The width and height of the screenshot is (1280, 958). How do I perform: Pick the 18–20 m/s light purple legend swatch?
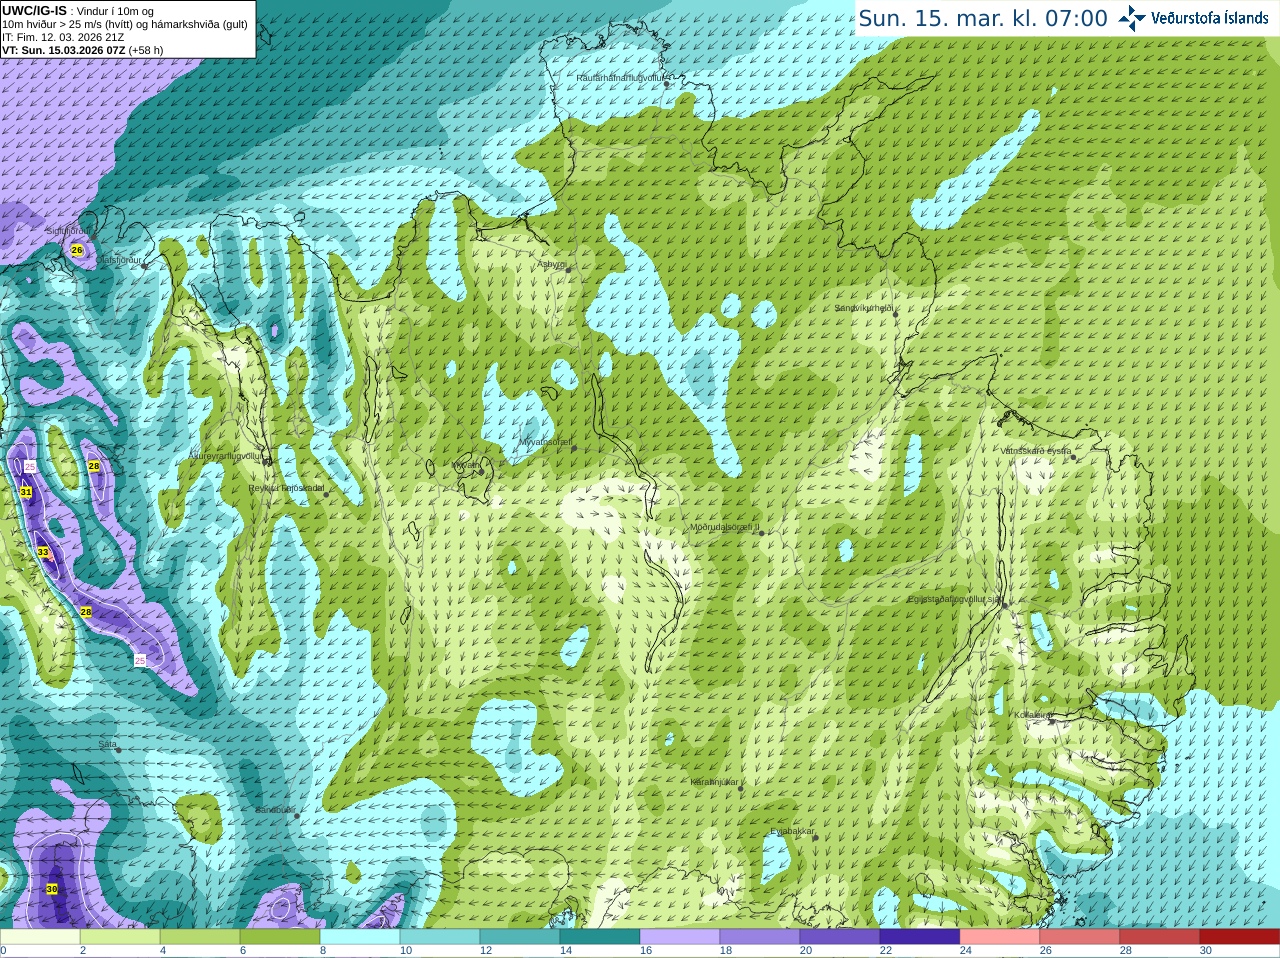coord(760,937)
